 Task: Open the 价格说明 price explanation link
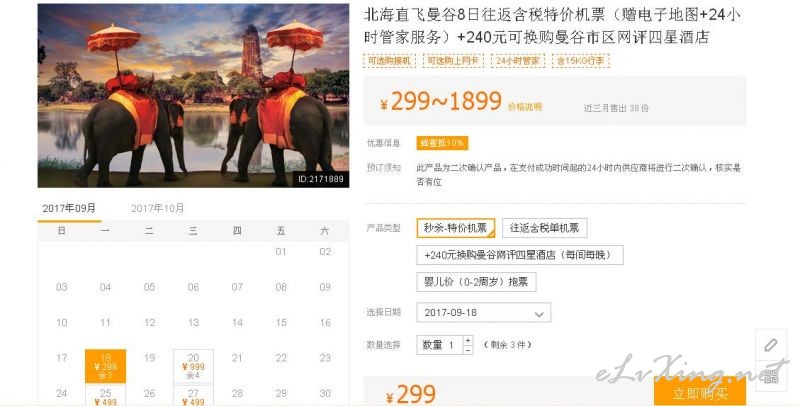(524, 107)
